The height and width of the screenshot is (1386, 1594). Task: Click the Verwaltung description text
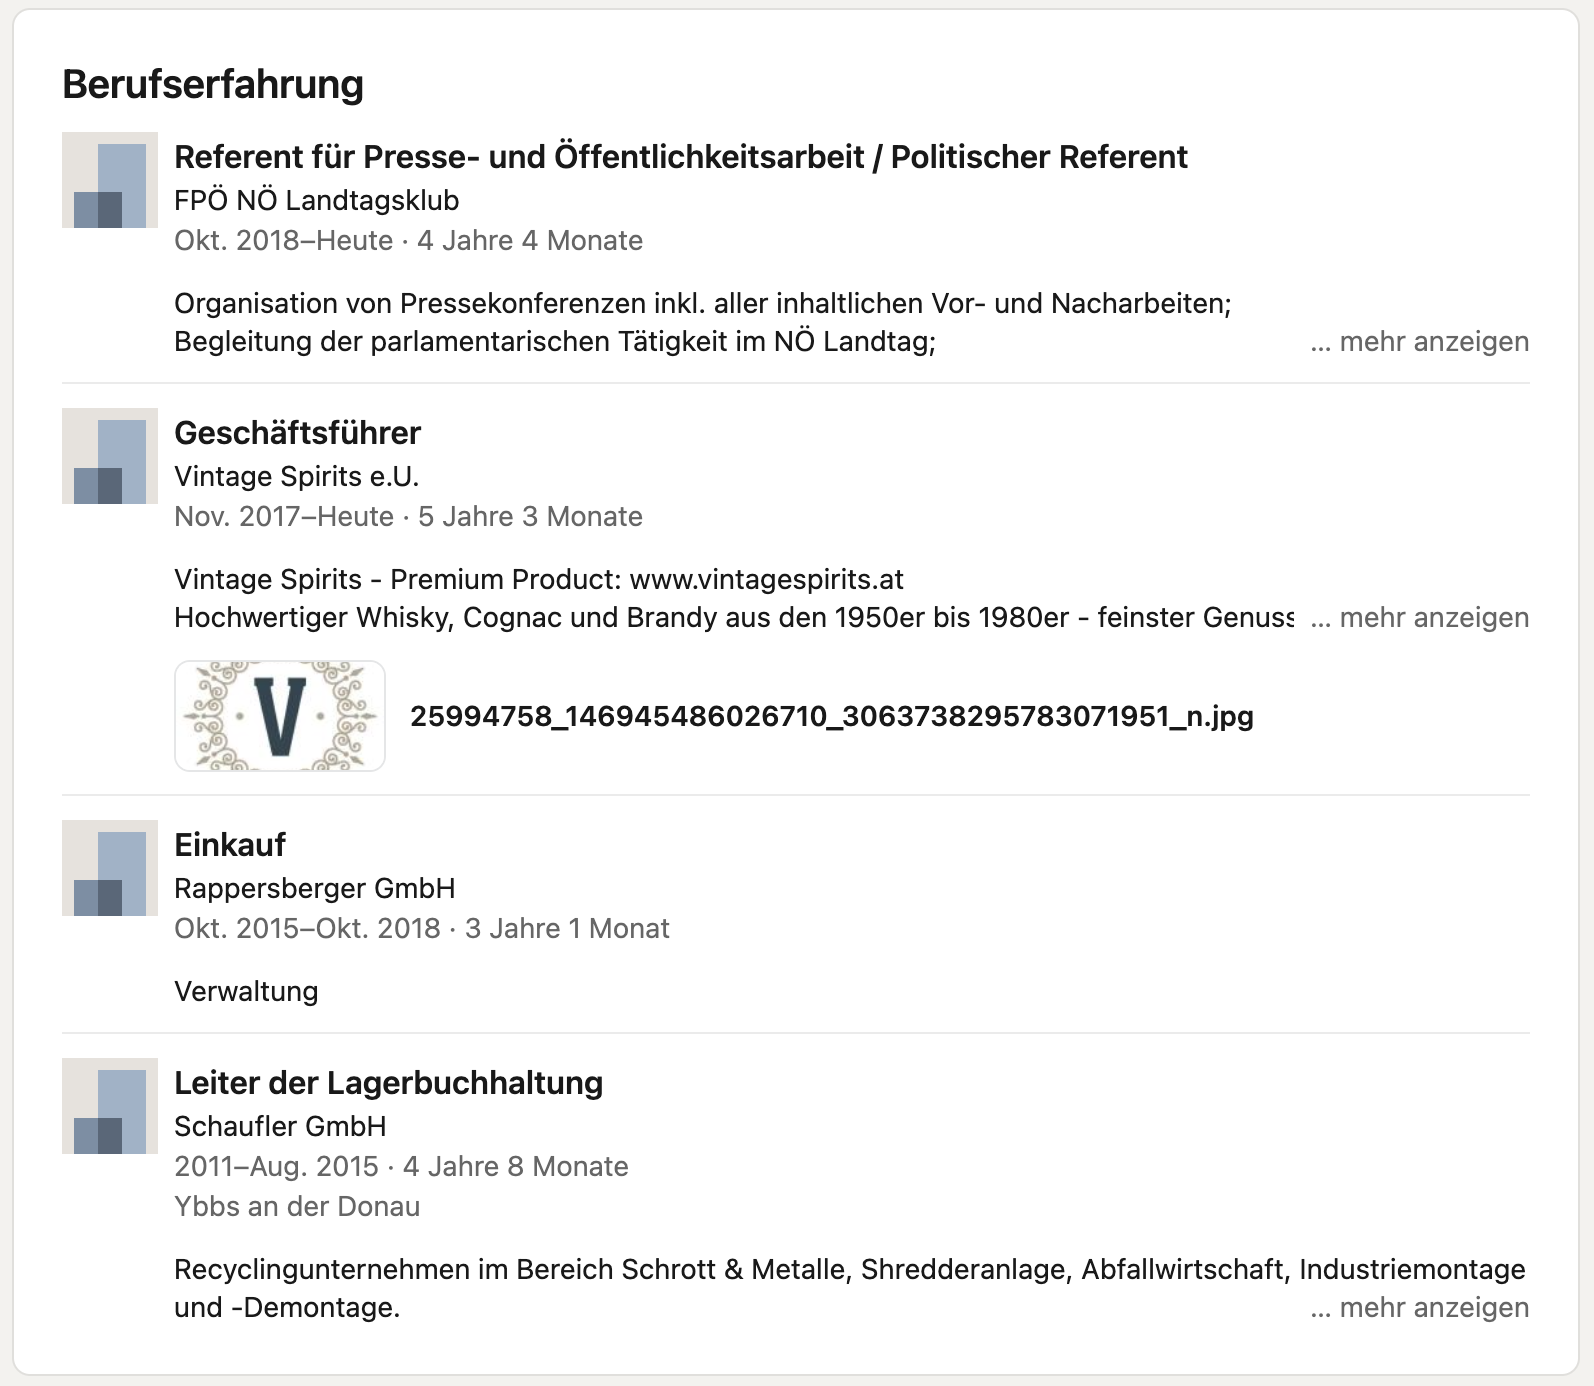(x=246, y=991)
